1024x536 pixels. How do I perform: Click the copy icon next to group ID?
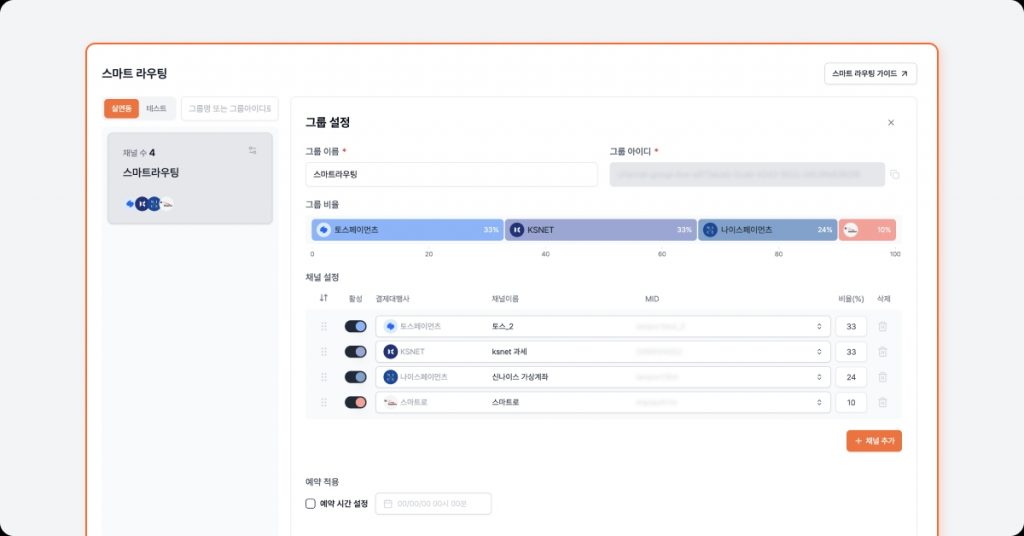tap(895, 175)
